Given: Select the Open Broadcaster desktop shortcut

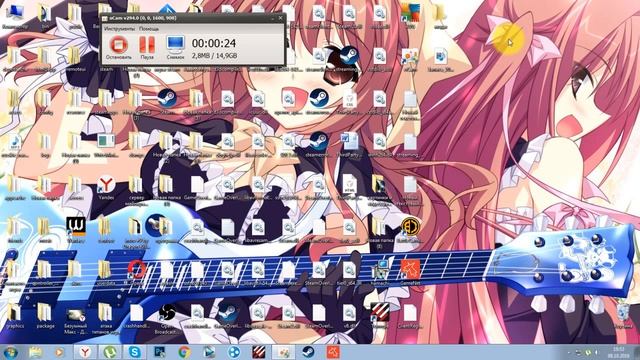Looking at the screenshot, I should 167,318.
